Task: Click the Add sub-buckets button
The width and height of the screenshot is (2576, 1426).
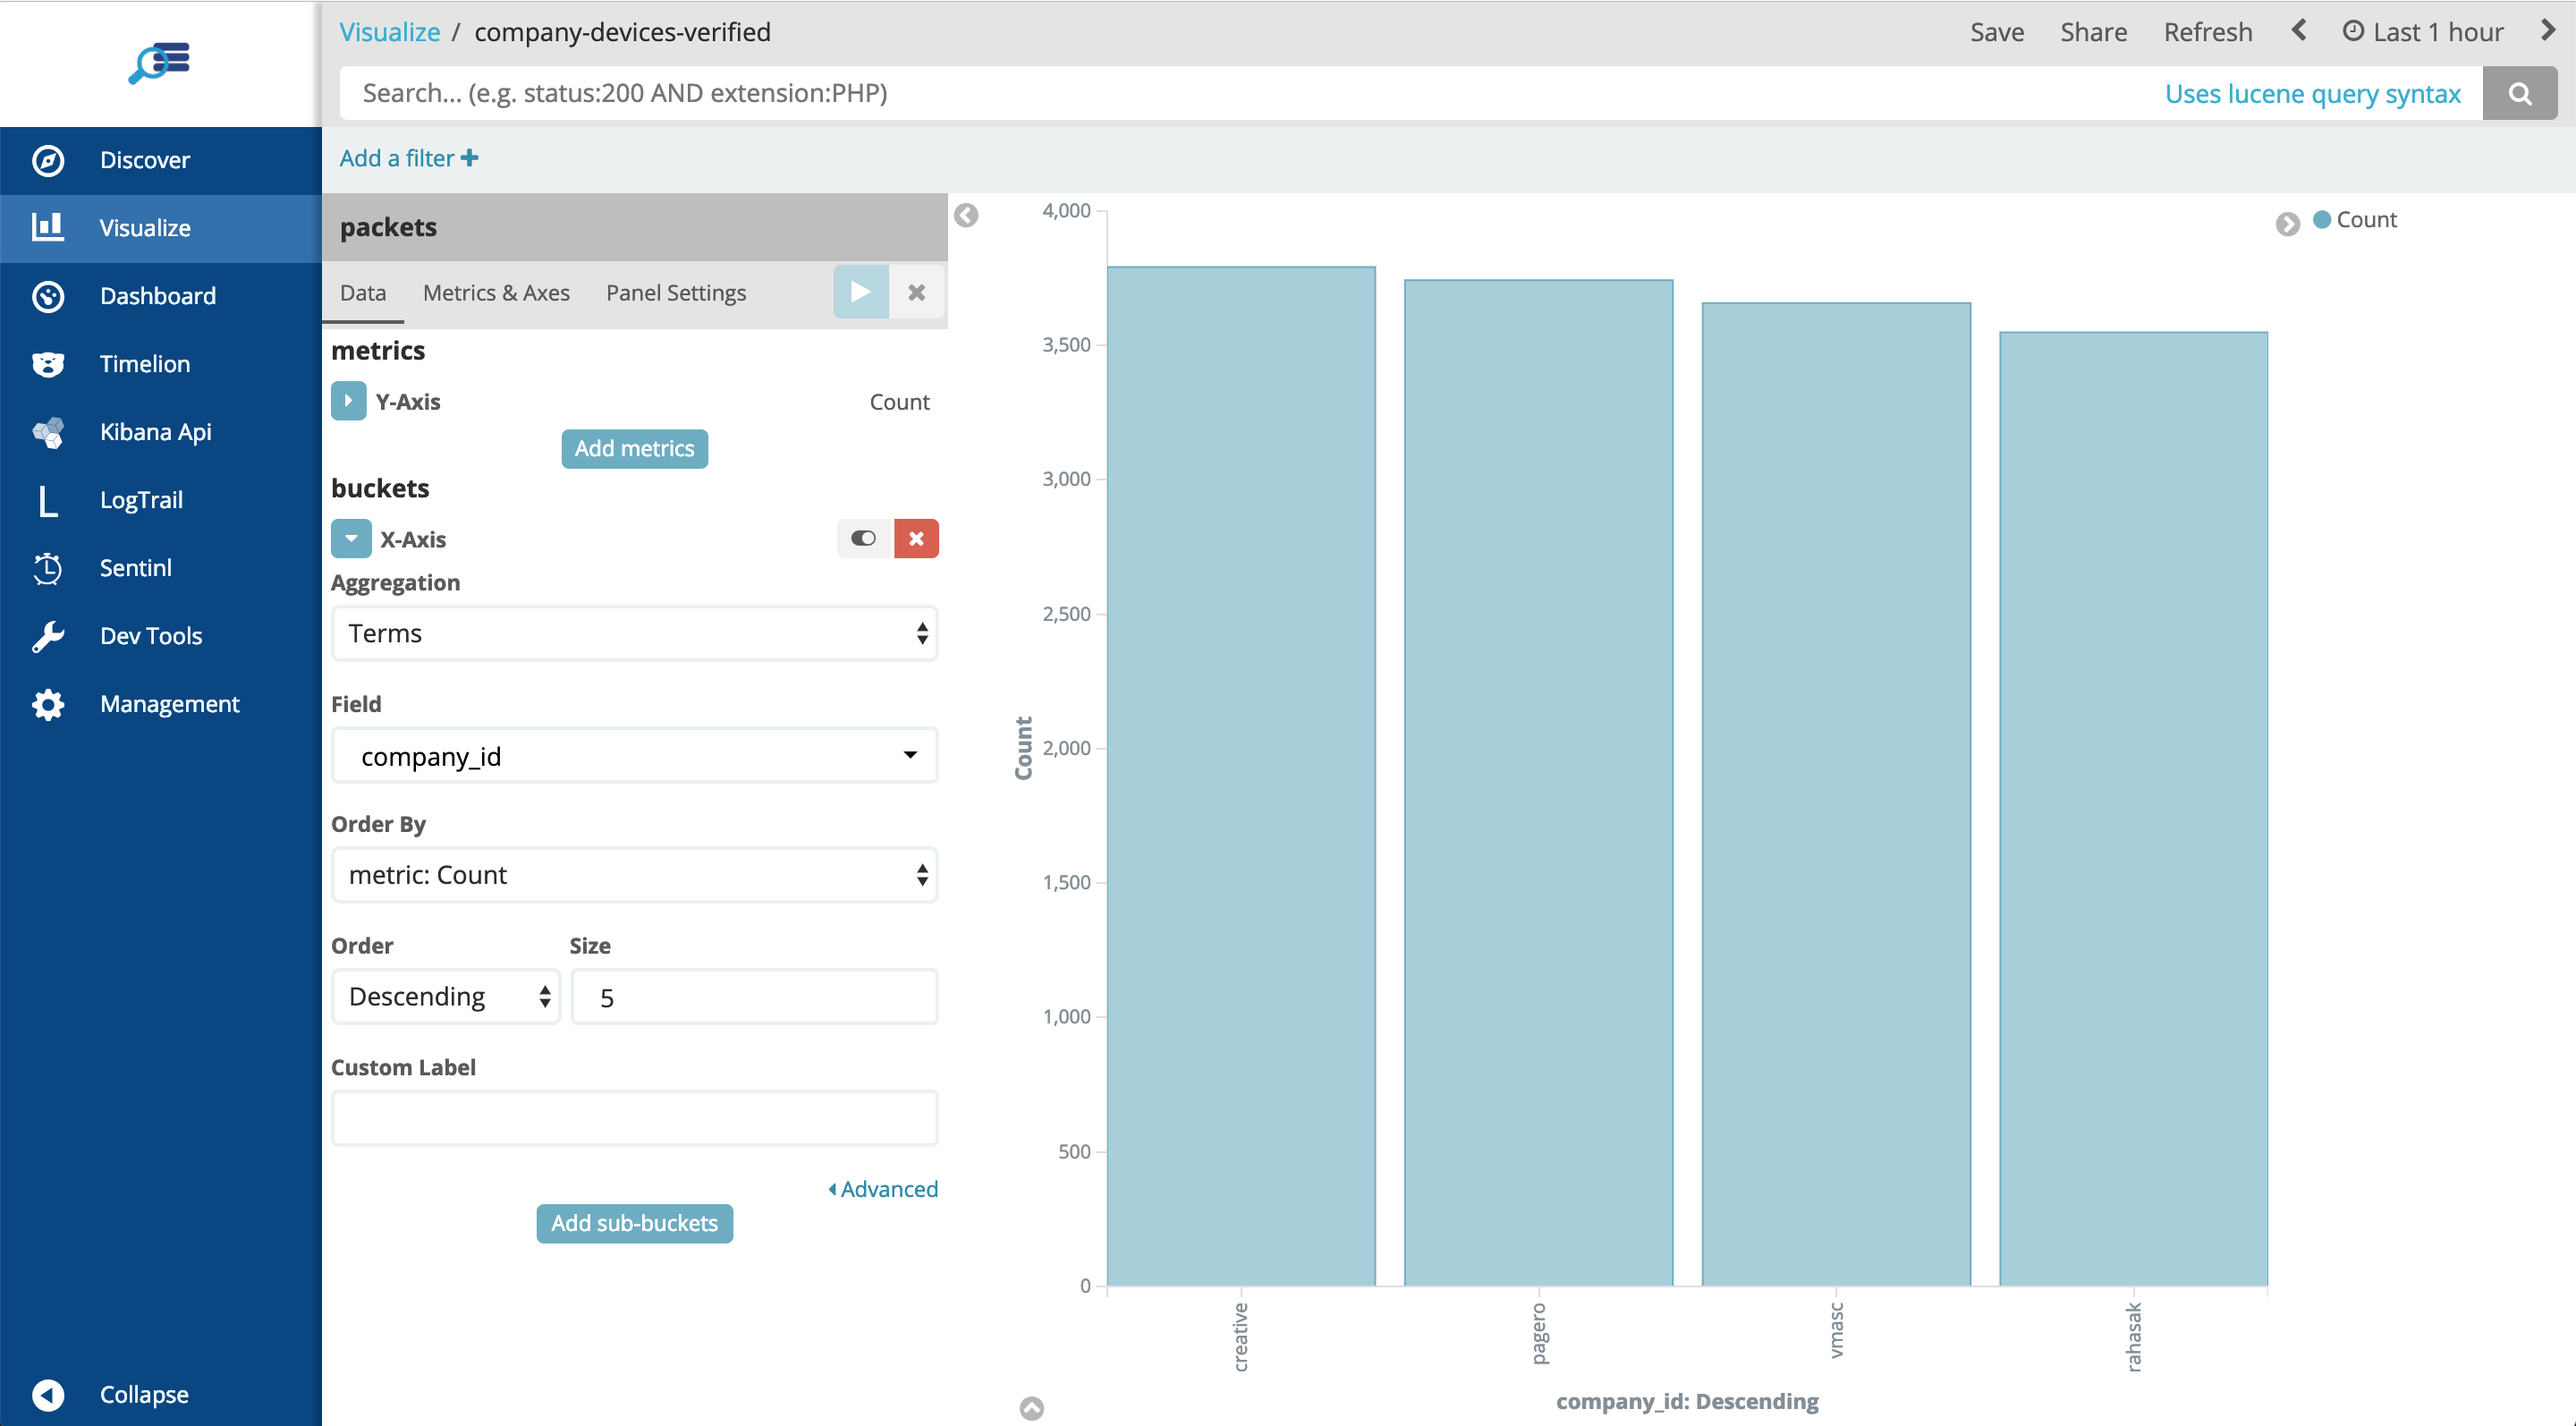Action: pos(633,1222)
